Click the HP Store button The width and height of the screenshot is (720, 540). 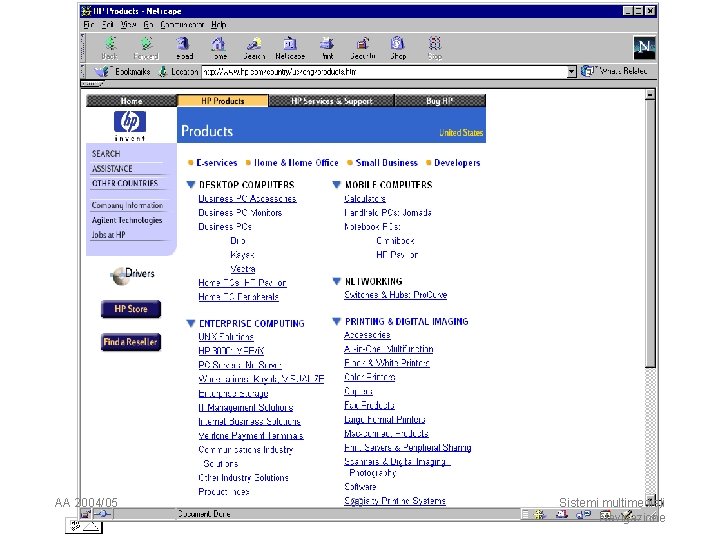coord(131,309)
